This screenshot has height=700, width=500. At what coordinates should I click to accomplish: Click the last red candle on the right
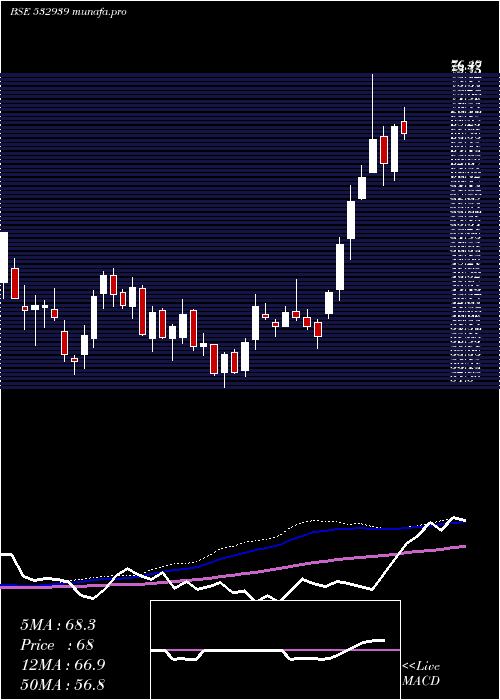tap(404, 127)
